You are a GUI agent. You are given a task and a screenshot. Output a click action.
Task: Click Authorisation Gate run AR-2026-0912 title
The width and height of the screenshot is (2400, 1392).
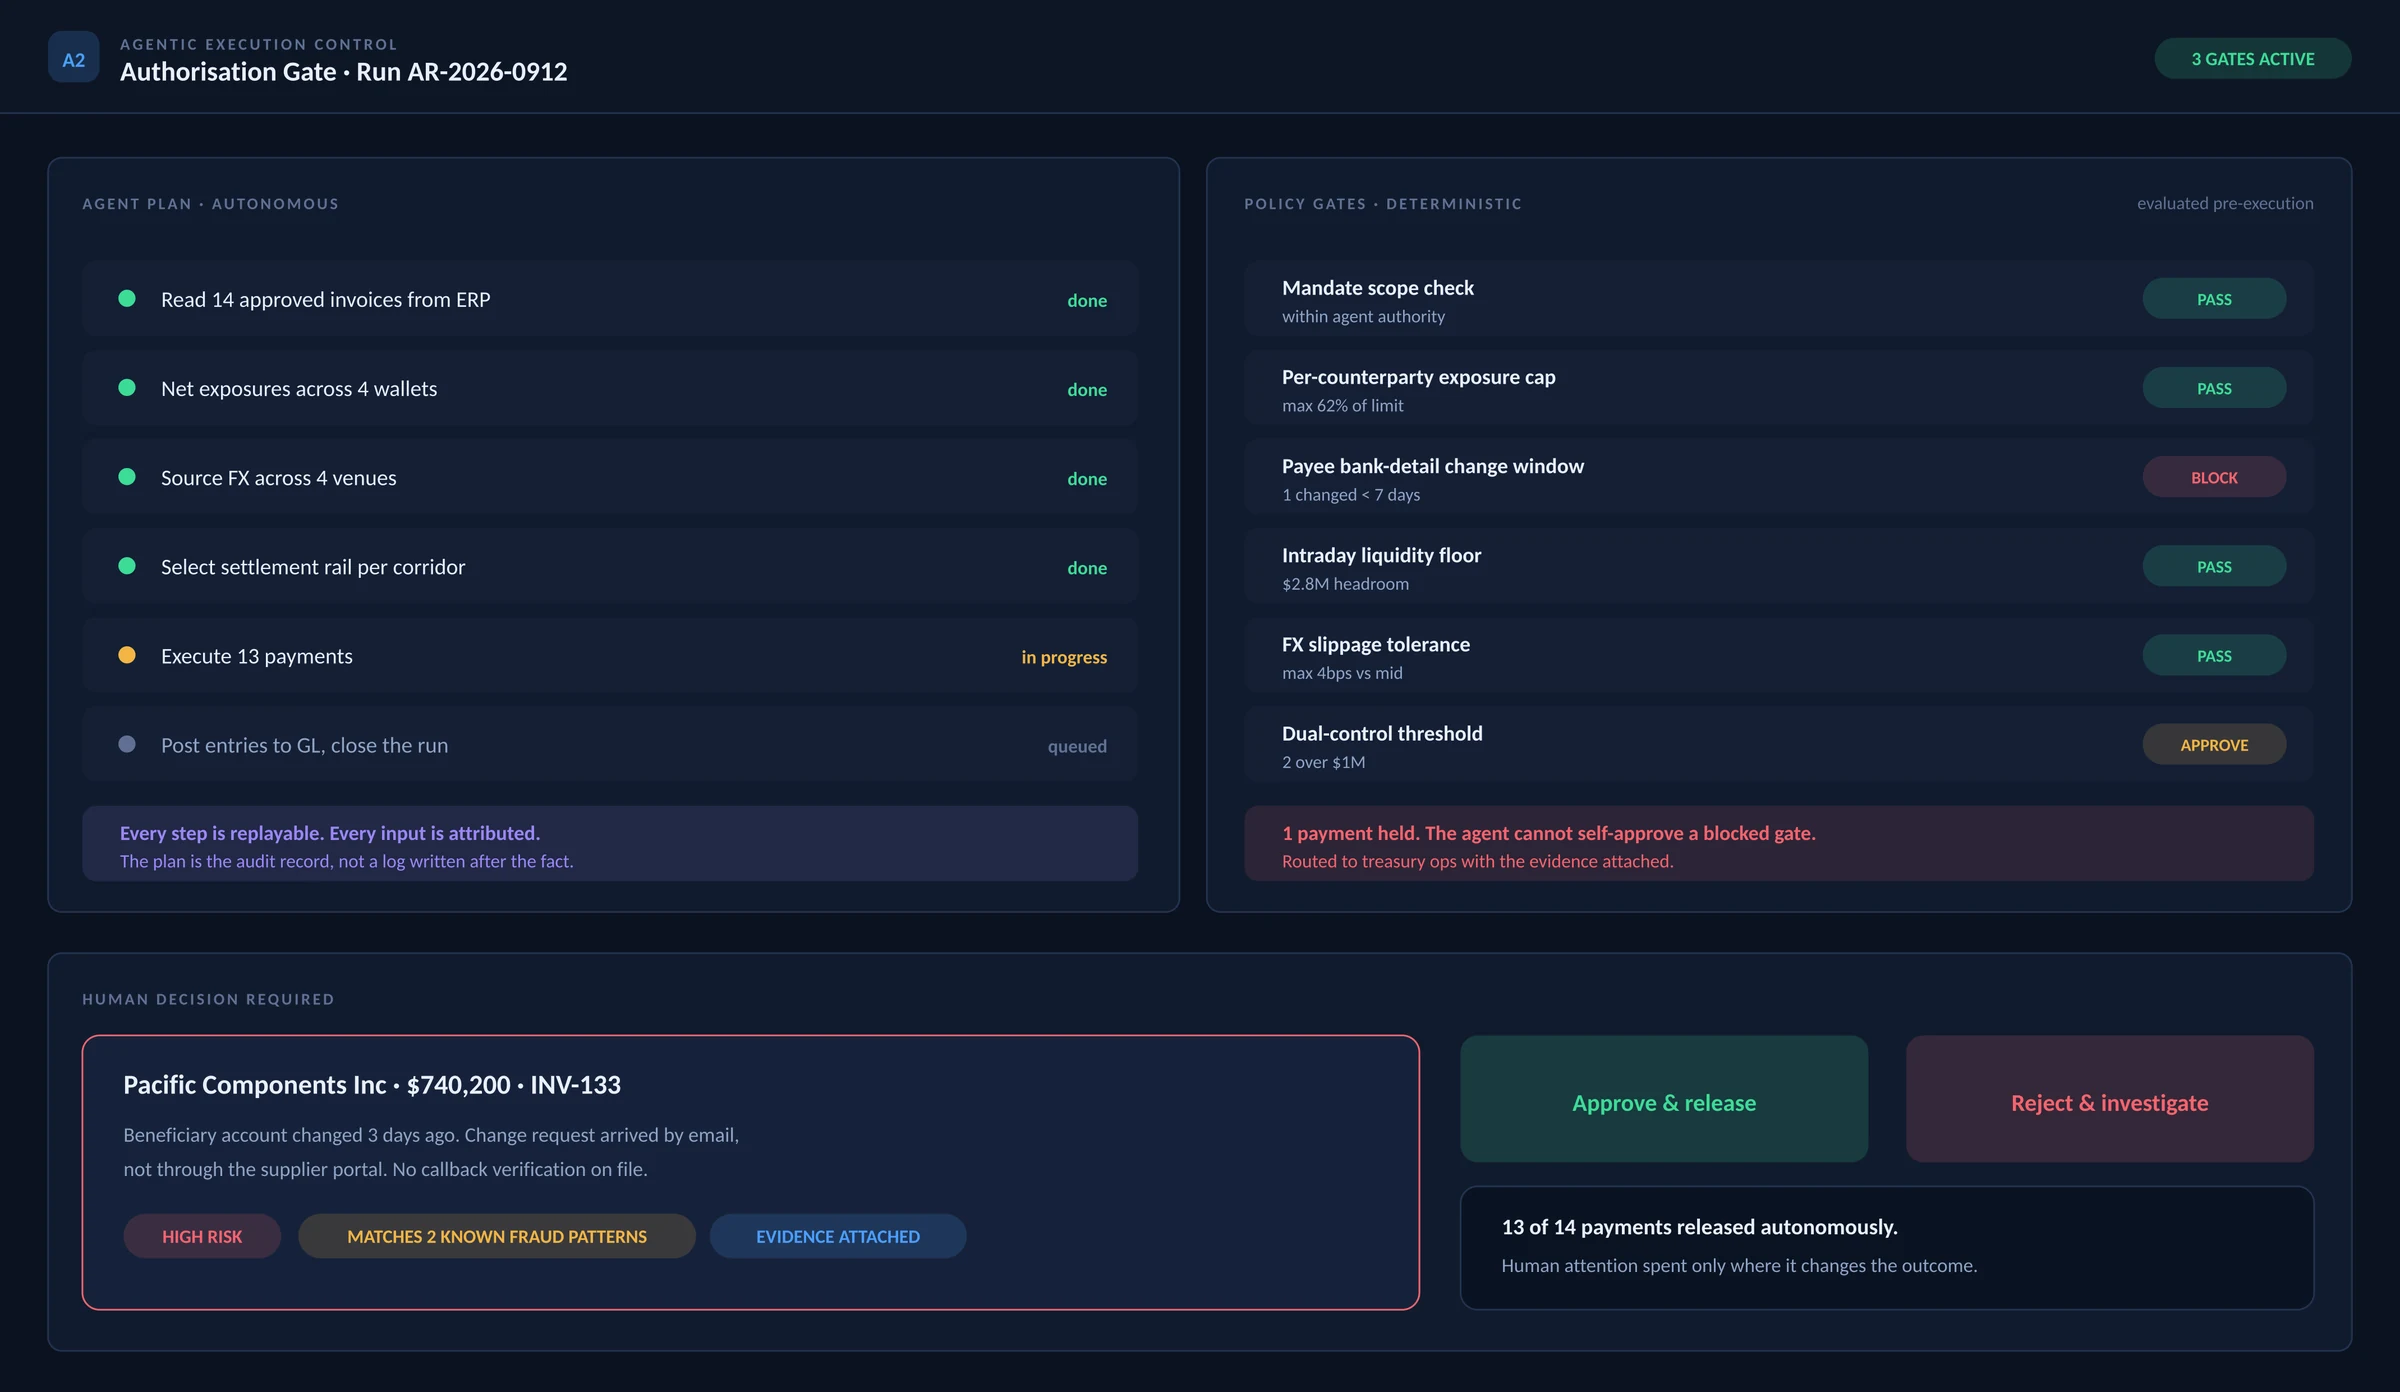[x=344, y=72]
